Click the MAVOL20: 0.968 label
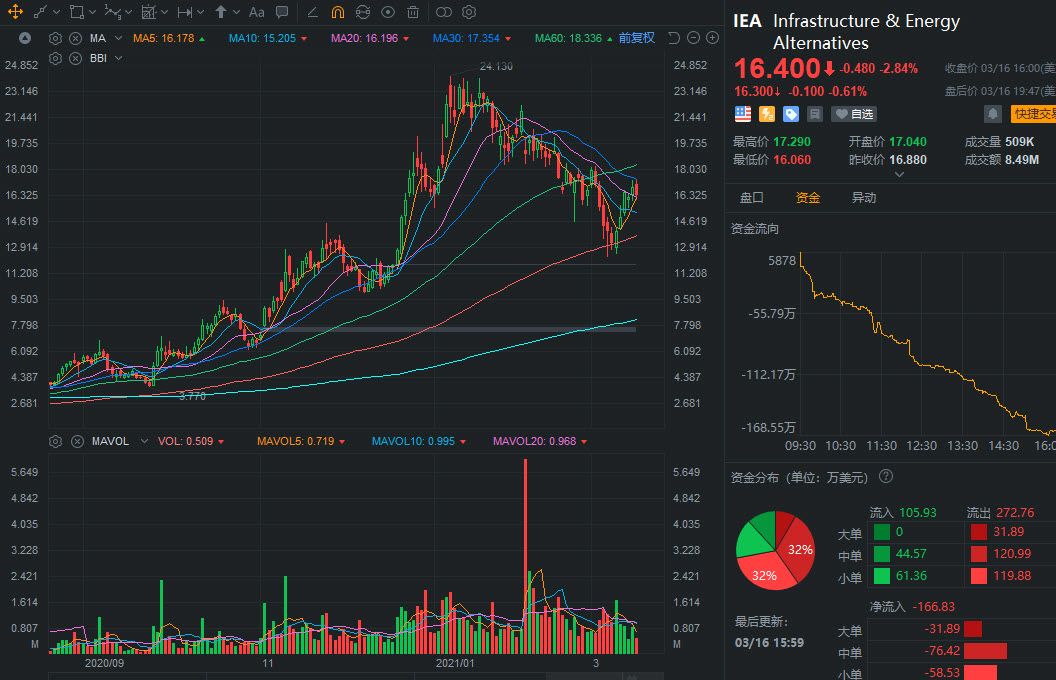This screenshot has height=680, width=1056. [x=535, y=442]
